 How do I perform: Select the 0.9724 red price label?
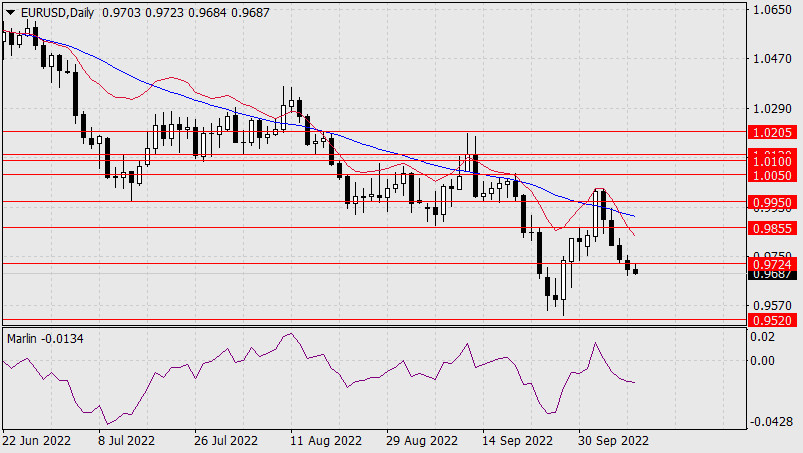(x=772, y=264)
